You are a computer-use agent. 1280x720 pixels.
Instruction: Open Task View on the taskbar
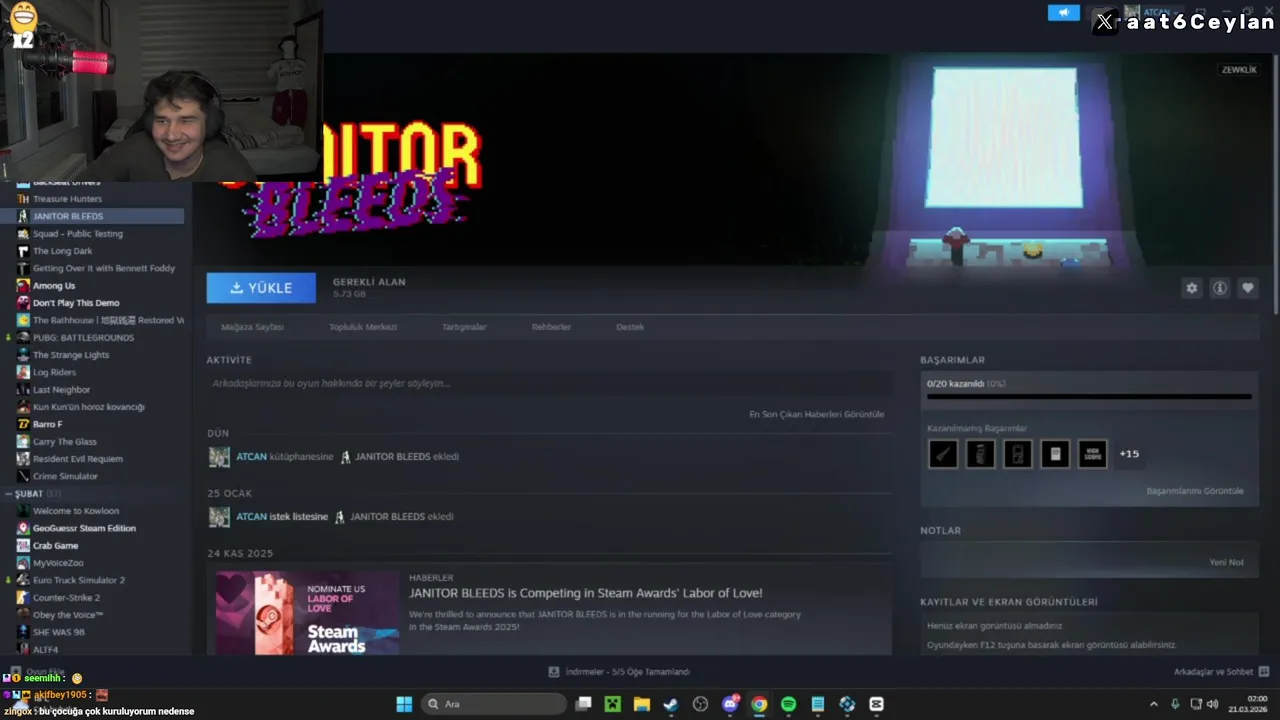coord(584,704)
